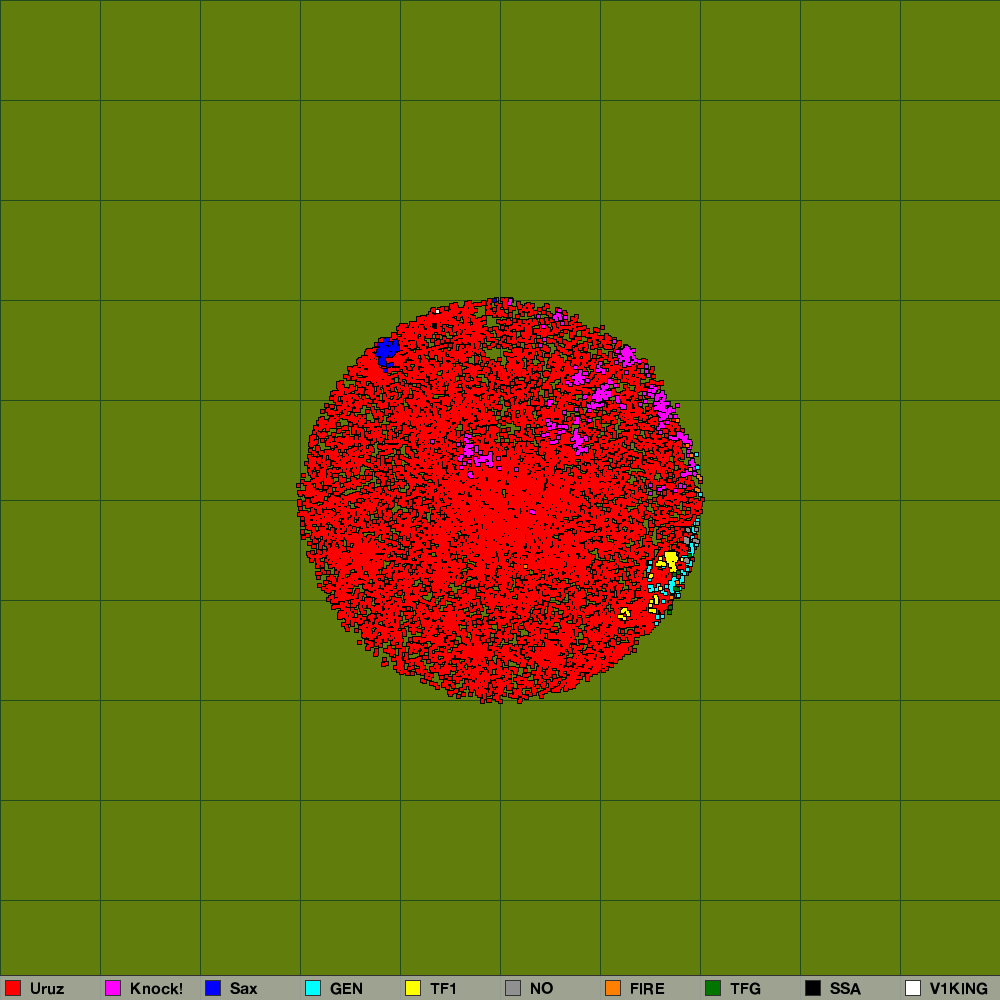Select the Sax legend label
The image size is (1000, 1000).
coord(244,989)
